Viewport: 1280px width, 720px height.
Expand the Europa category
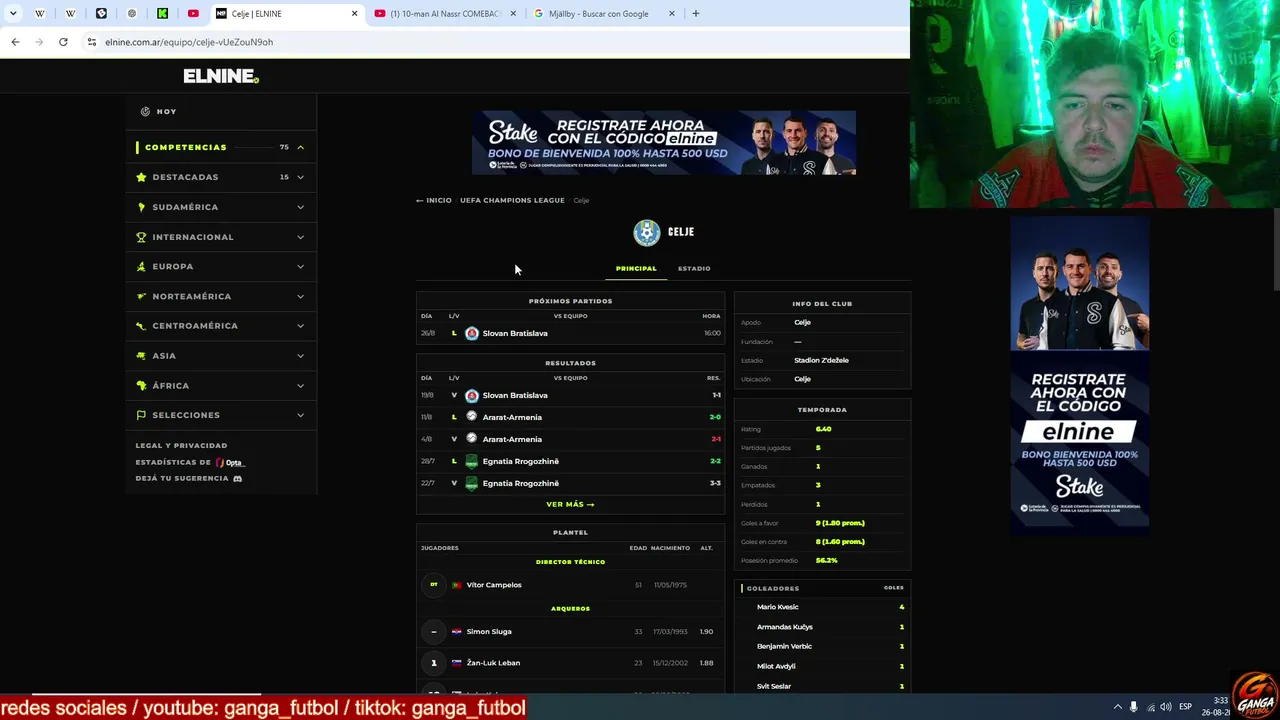[x=300, y=266]
